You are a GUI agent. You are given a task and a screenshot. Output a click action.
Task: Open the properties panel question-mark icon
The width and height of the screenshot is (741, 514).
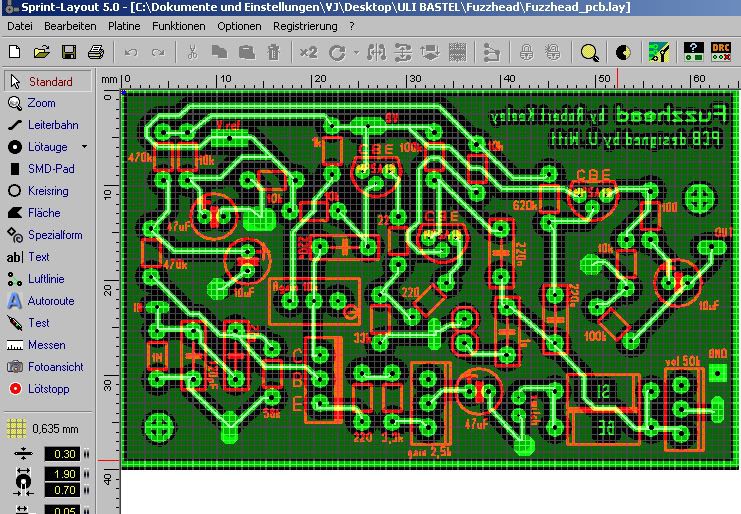pos(694,52)
